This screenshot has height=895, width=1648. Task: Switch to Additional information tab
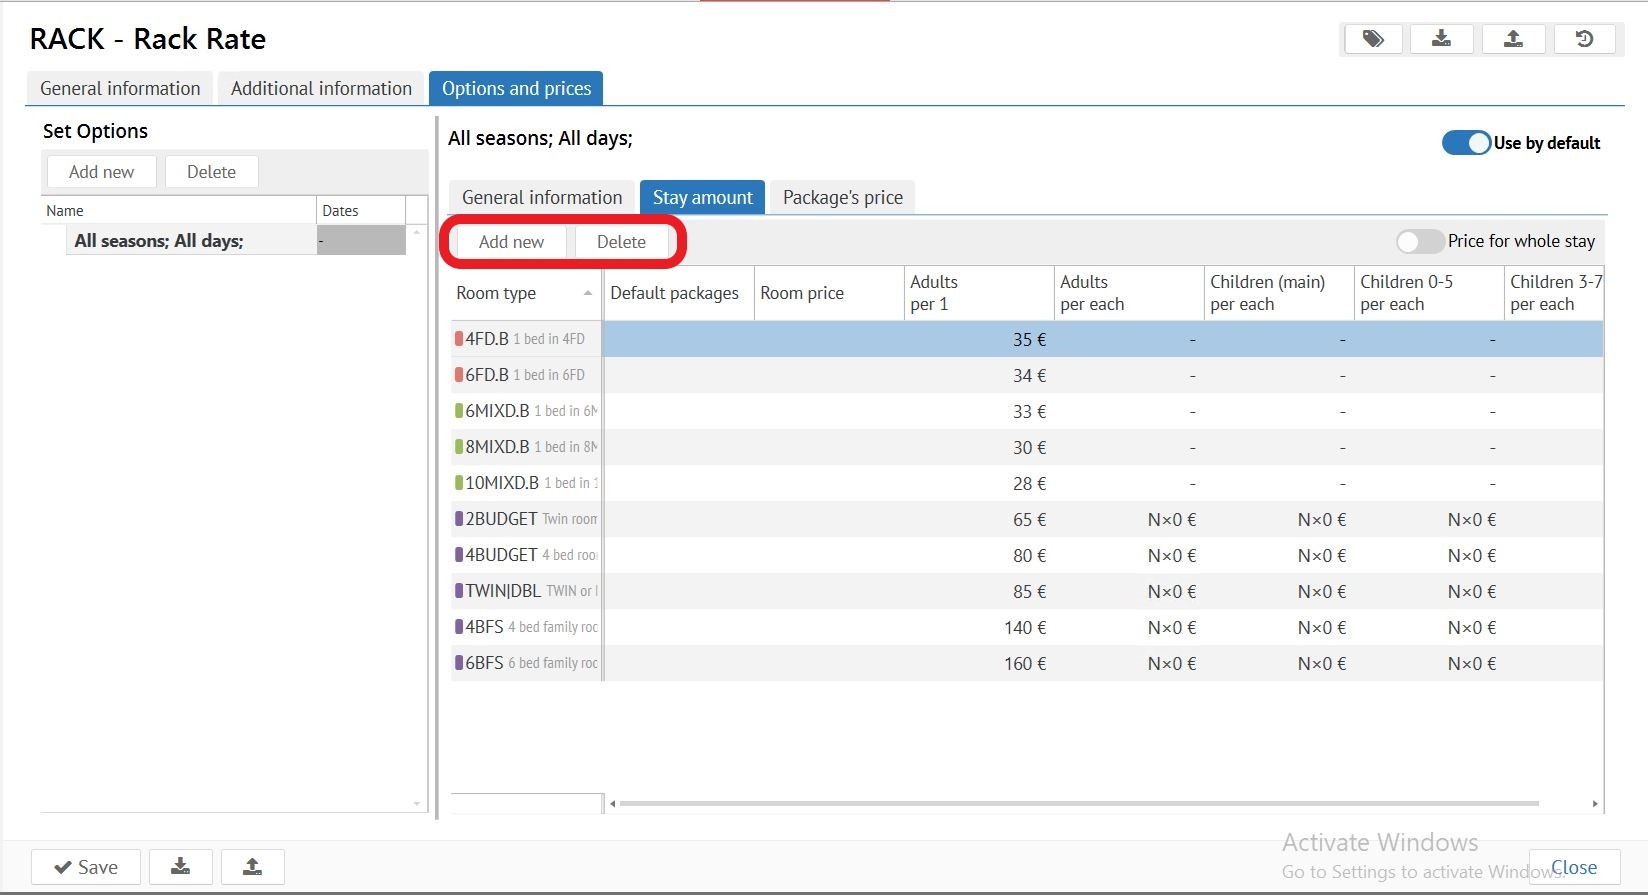coord(321,88)
